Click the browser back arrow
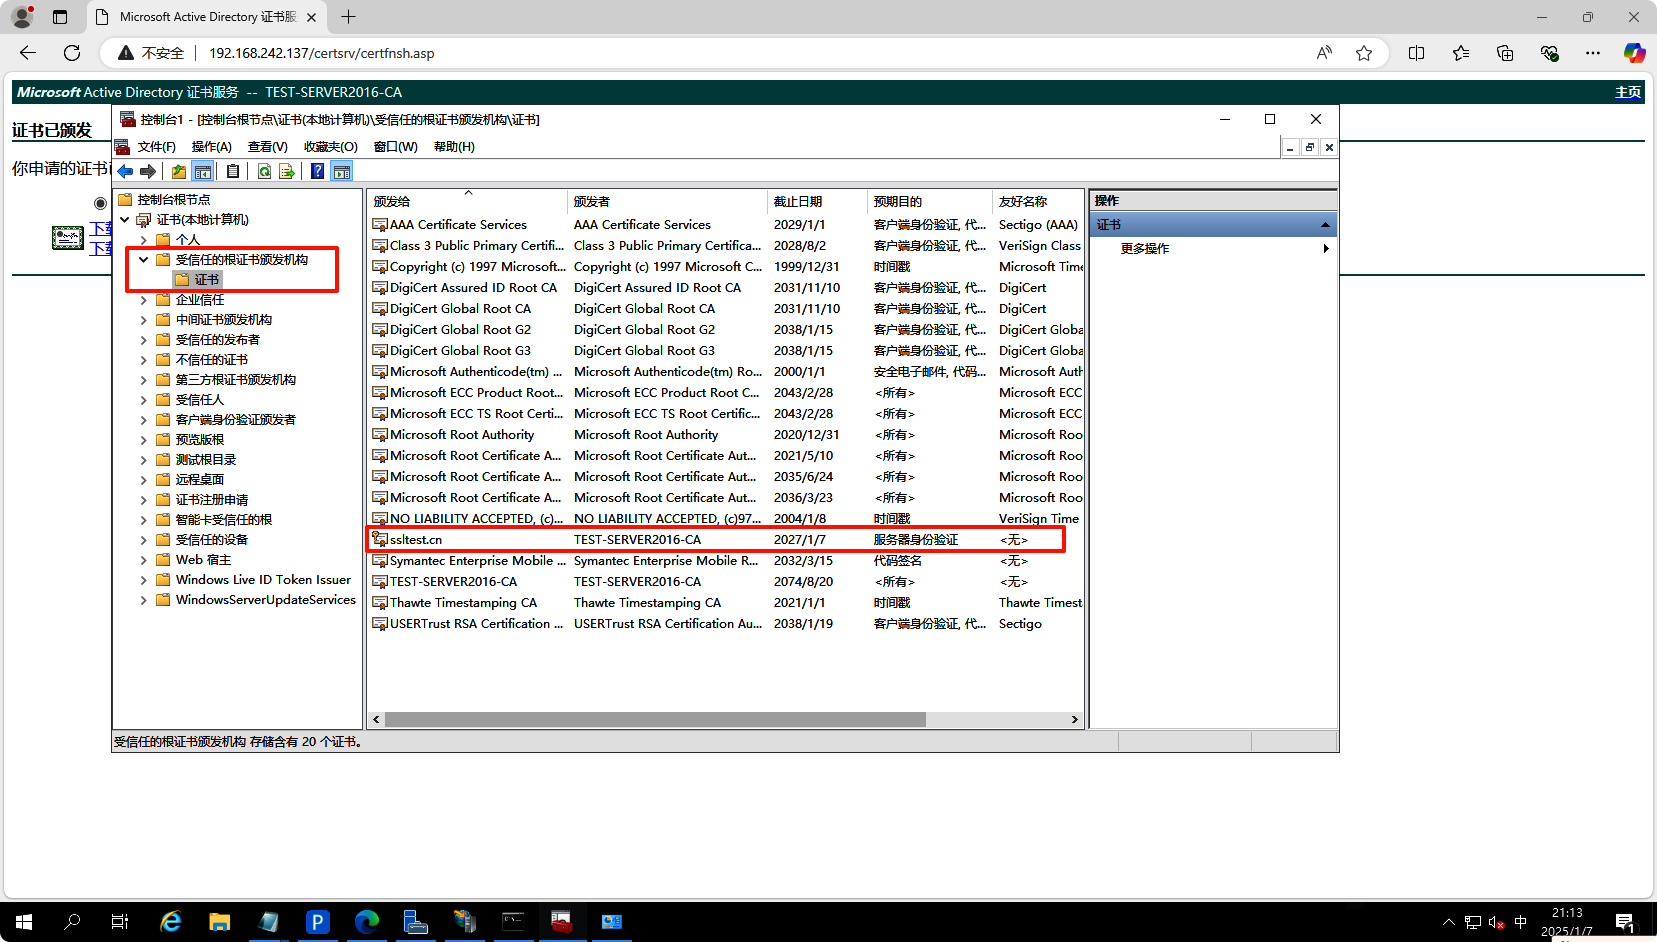Screen dimensions: 1657x942 click(x=28, y=53)
